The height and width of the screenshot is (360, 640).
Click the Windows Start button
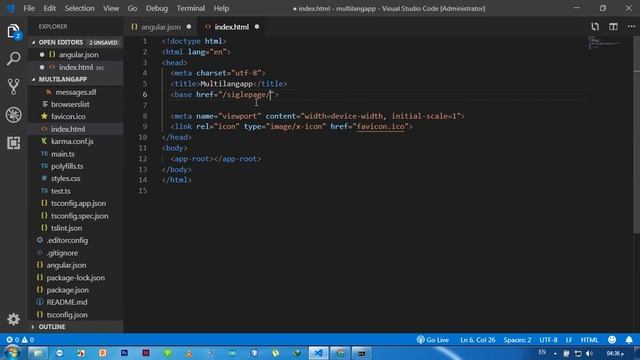(x=12, y=353)
